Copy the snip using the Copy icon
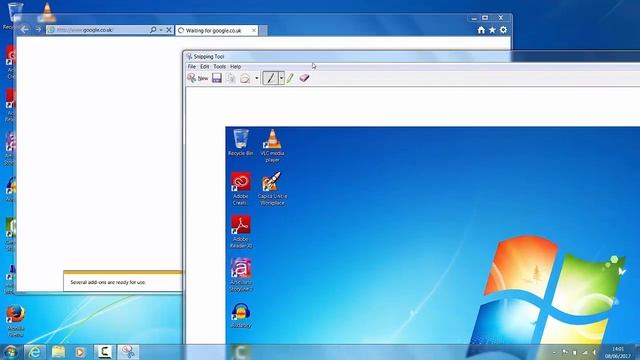 (x=231, y=78)
